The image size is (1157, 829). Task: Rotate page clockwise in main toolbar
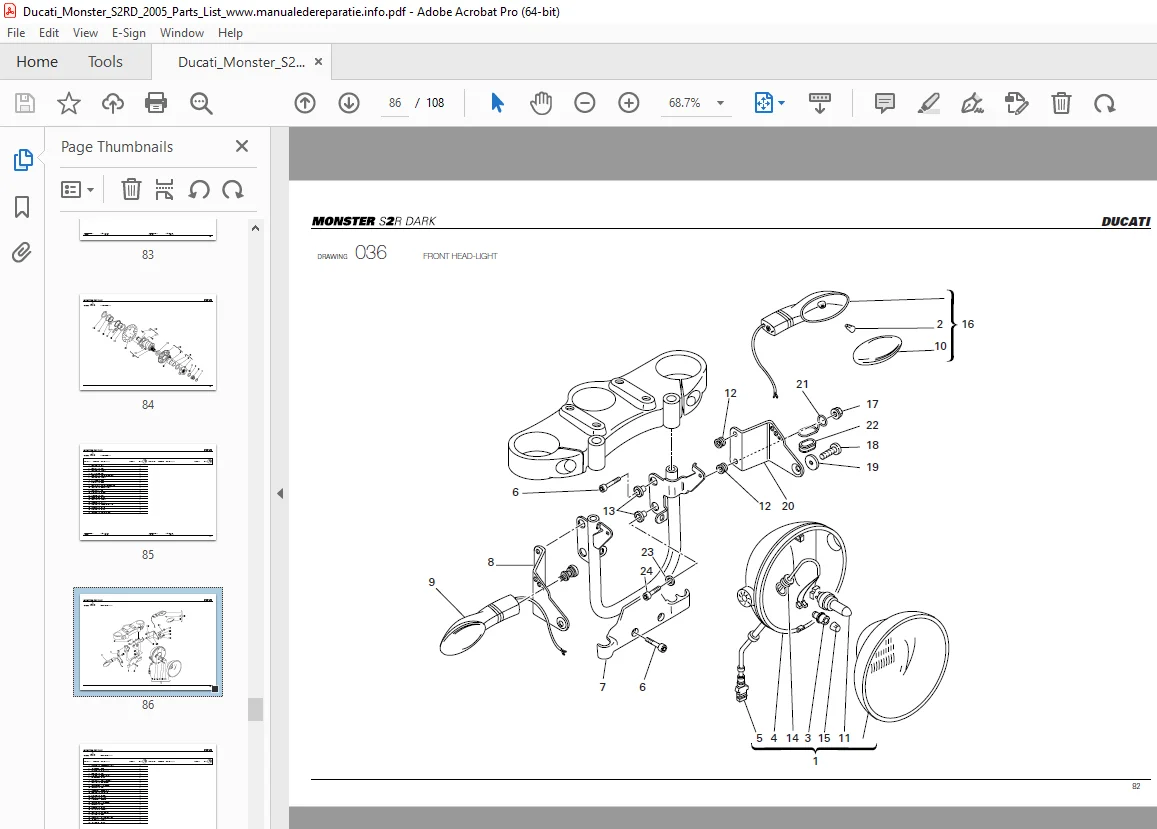click(x=1105, y=103)
